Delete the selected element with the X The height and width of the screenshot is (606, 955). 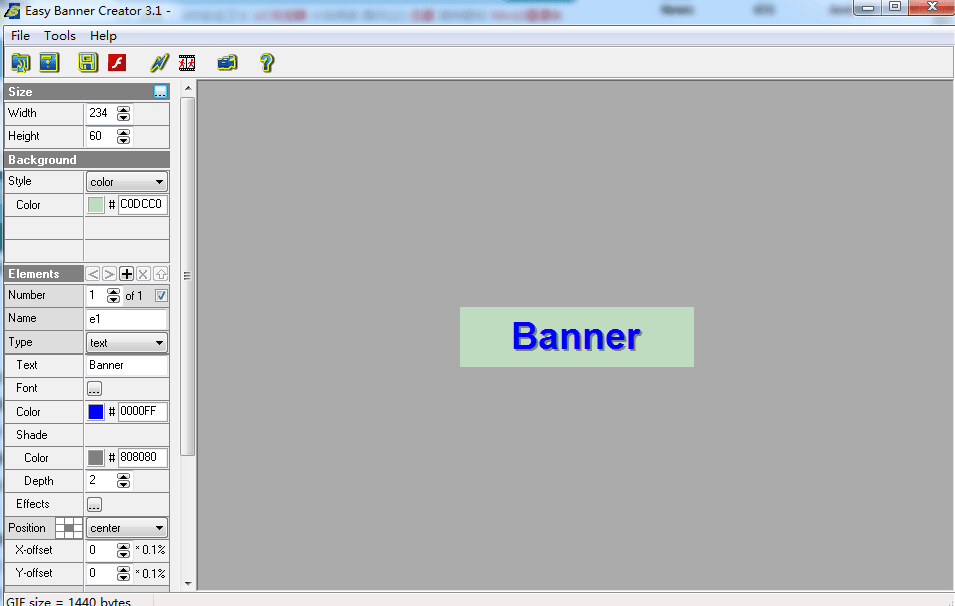(144, 273)
